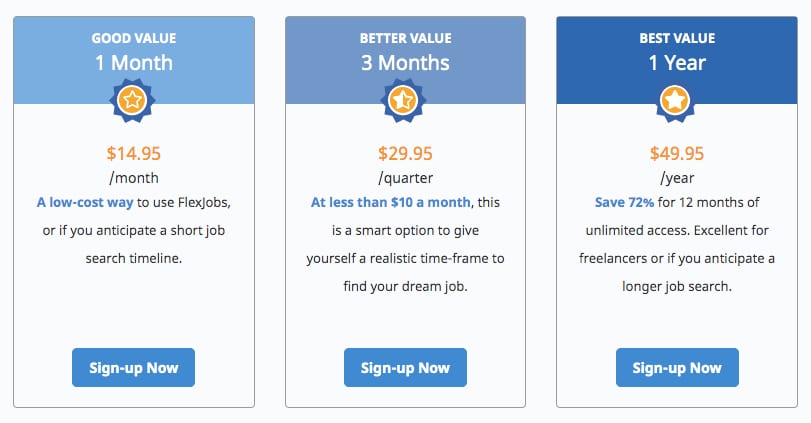Click 'At less than $10 a month' text

point(391,202)
